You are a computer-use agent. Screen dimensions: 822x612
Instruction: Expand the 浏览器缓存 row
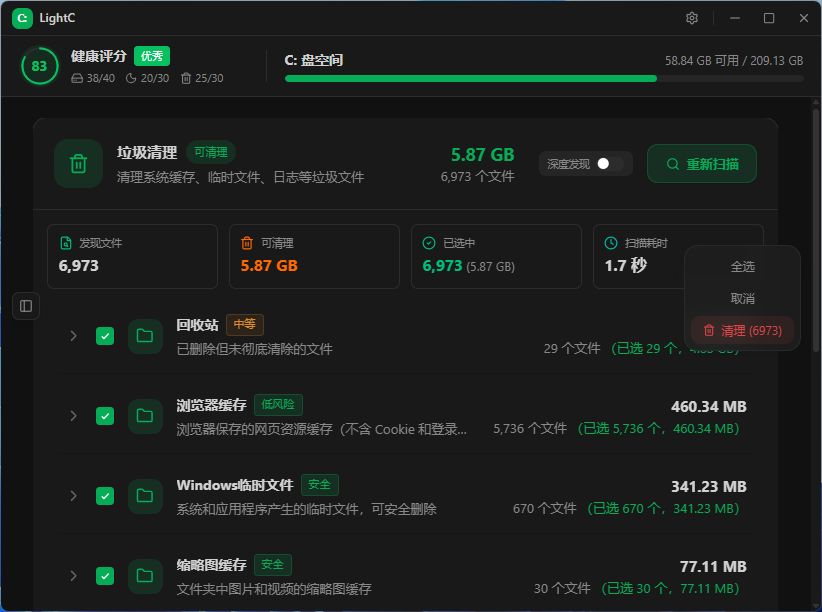(x=73, y=416)
